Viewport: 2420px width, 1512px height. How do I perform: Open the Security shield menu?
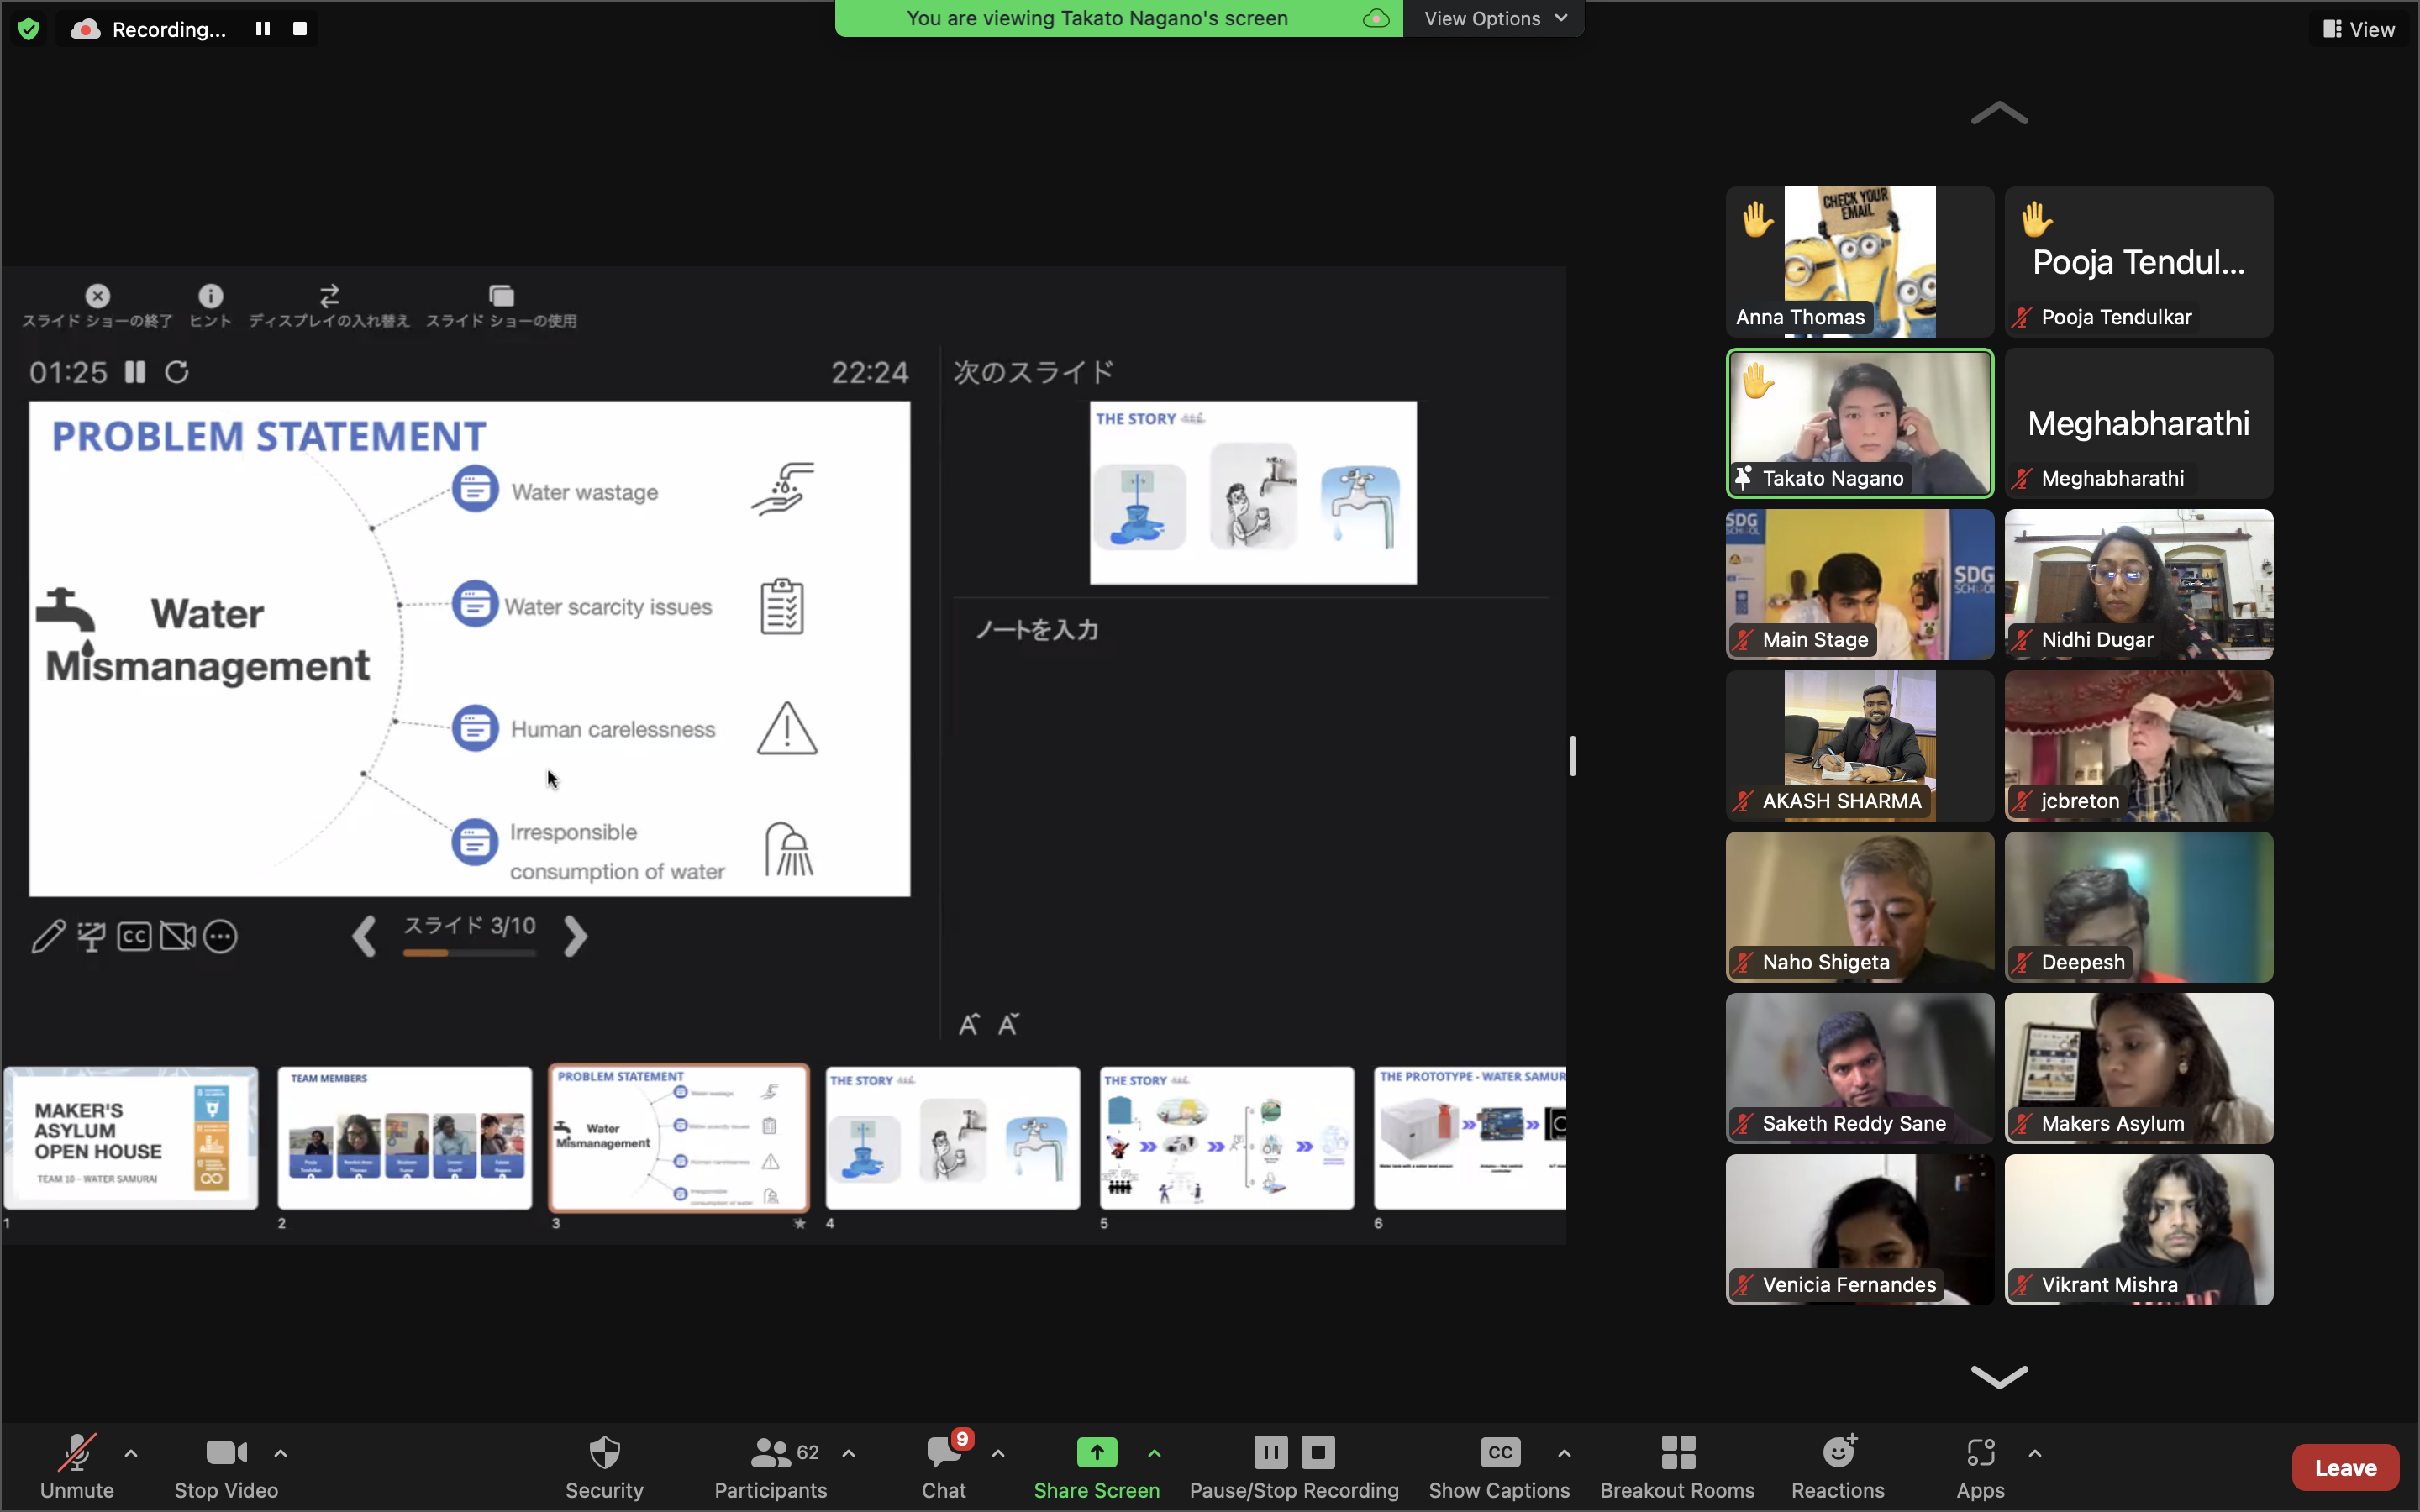click(604, 1466)
